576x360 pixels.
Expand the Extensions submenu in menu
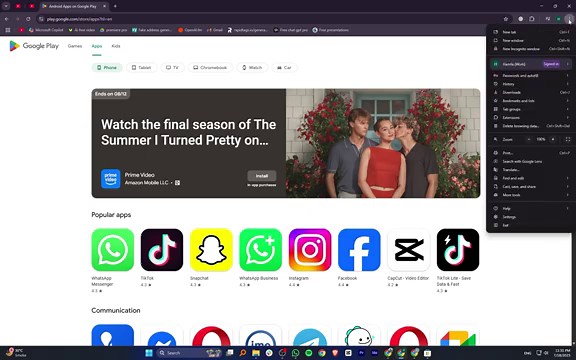[531, 118]
